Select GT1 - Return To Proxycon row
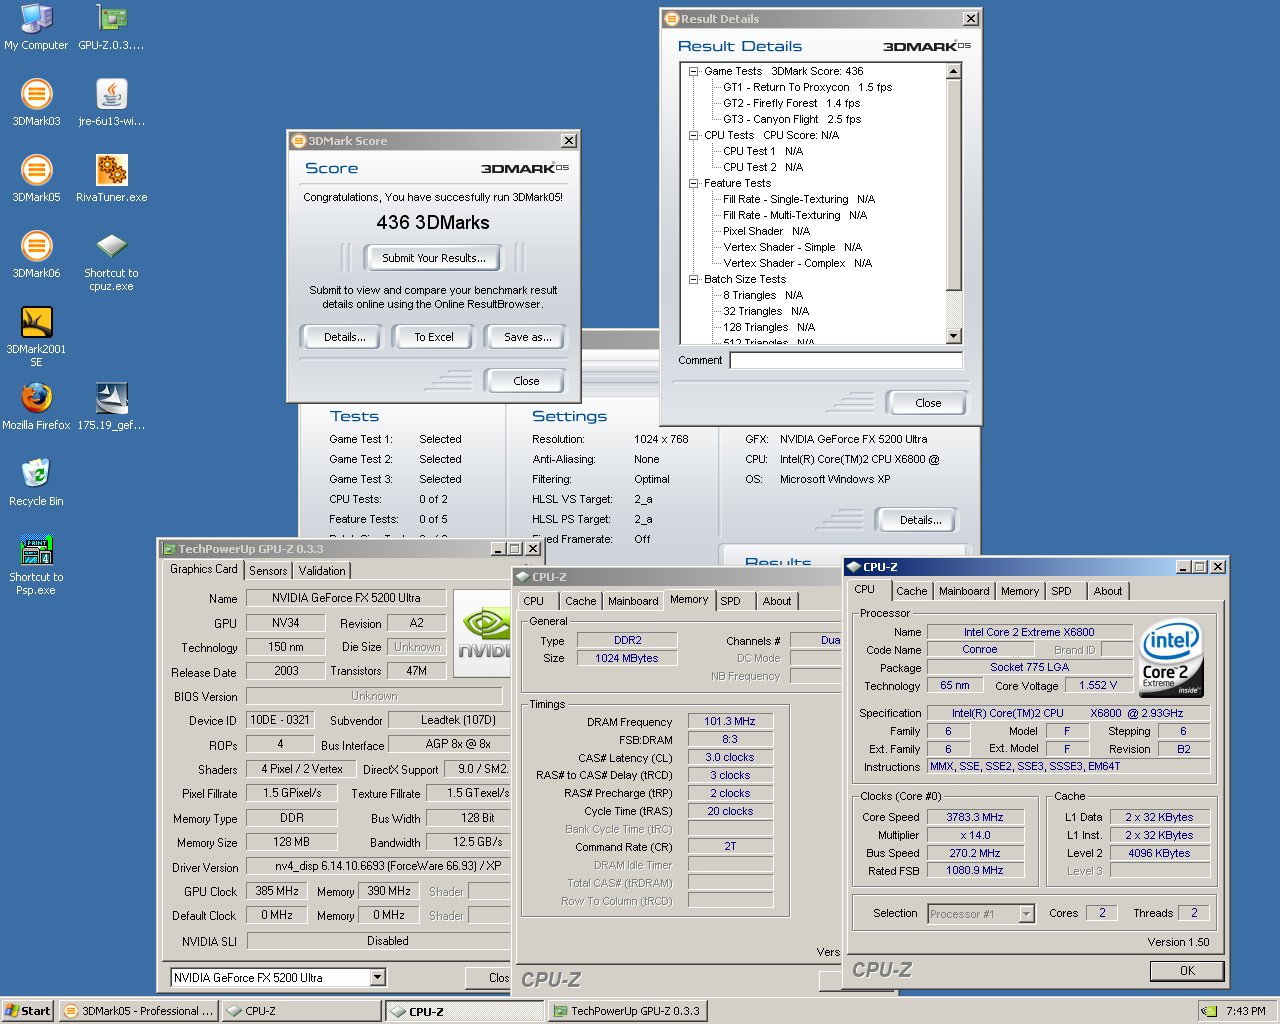The width and height of the screenshot is (1280, 1024). [x=807, y=87]
